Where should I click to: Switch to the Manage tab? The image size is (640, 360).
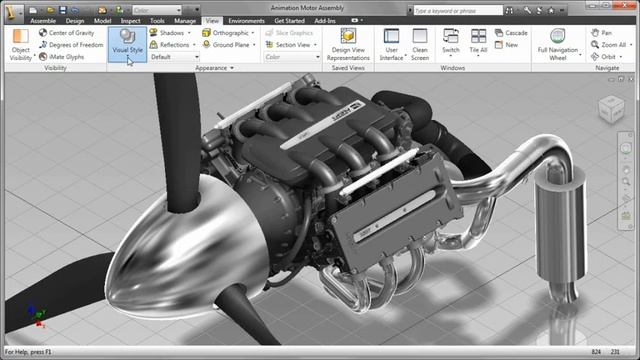click(185, 21)
